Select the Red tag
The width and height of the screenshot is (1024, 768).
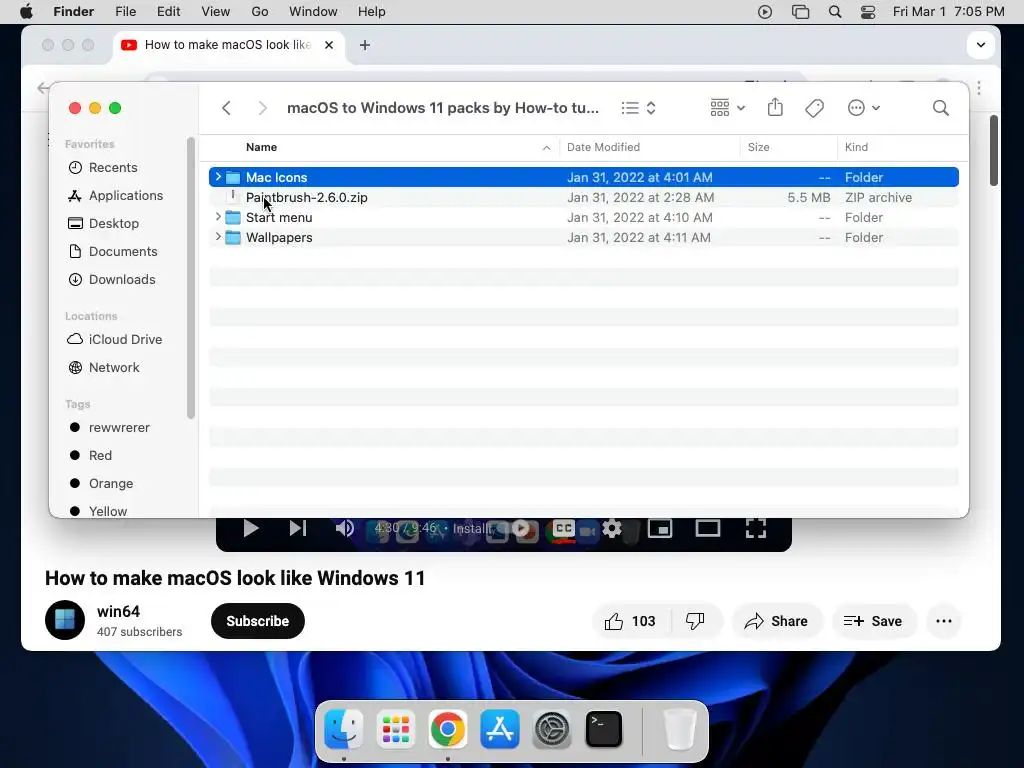coord(90,456)
